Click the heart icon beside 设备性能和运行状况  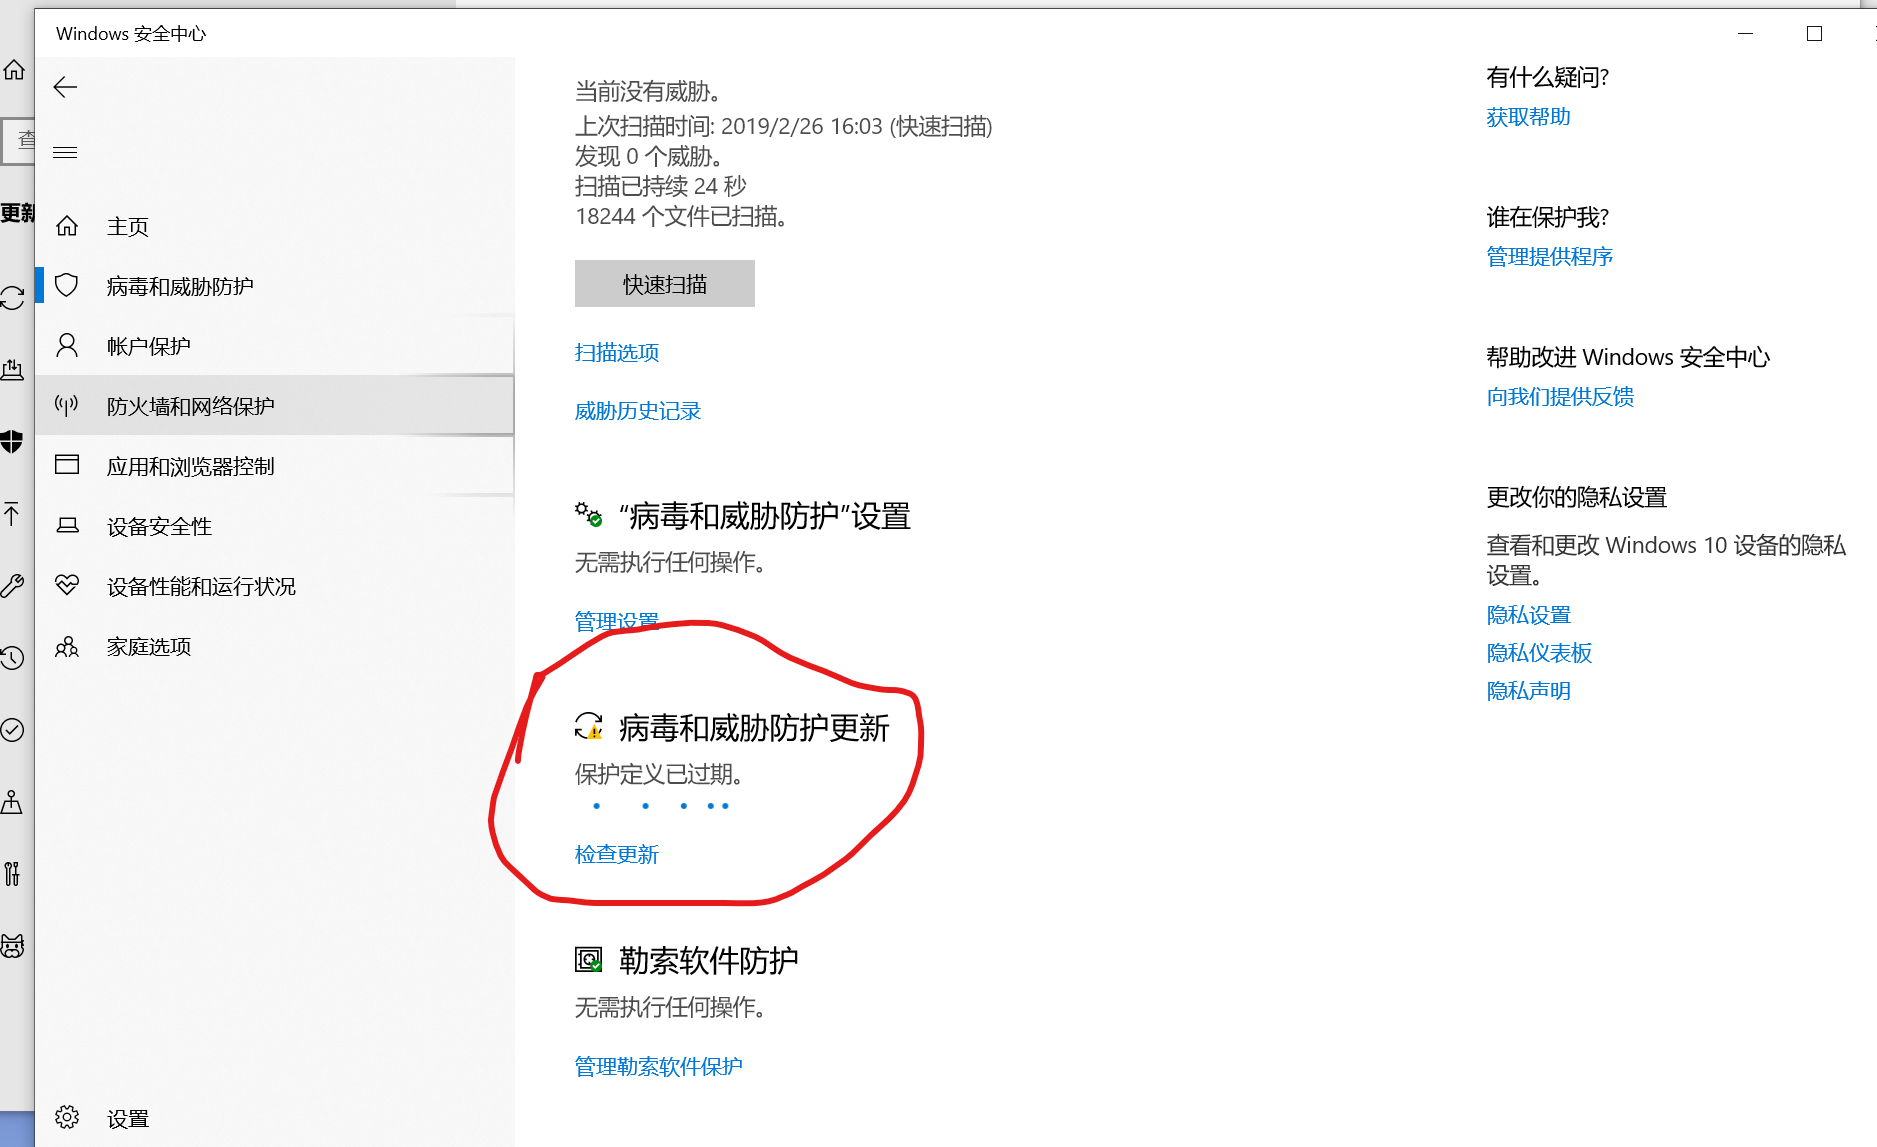[x=67, y=585]
